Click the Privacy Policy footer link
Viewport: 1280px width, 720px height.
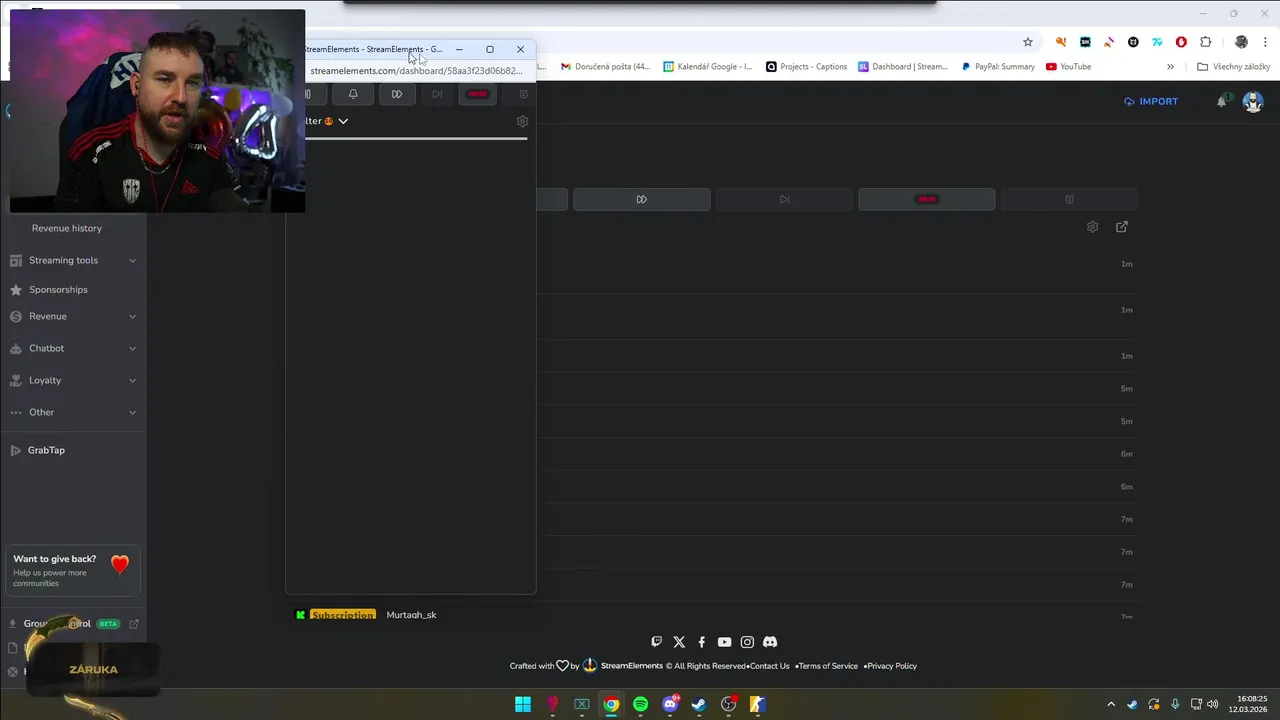[x=892, y=666]
